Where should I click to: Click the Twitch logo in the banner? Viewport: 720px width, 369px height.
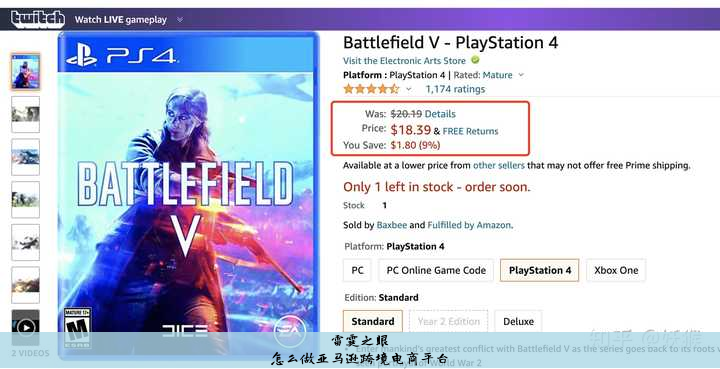(38, 19)
